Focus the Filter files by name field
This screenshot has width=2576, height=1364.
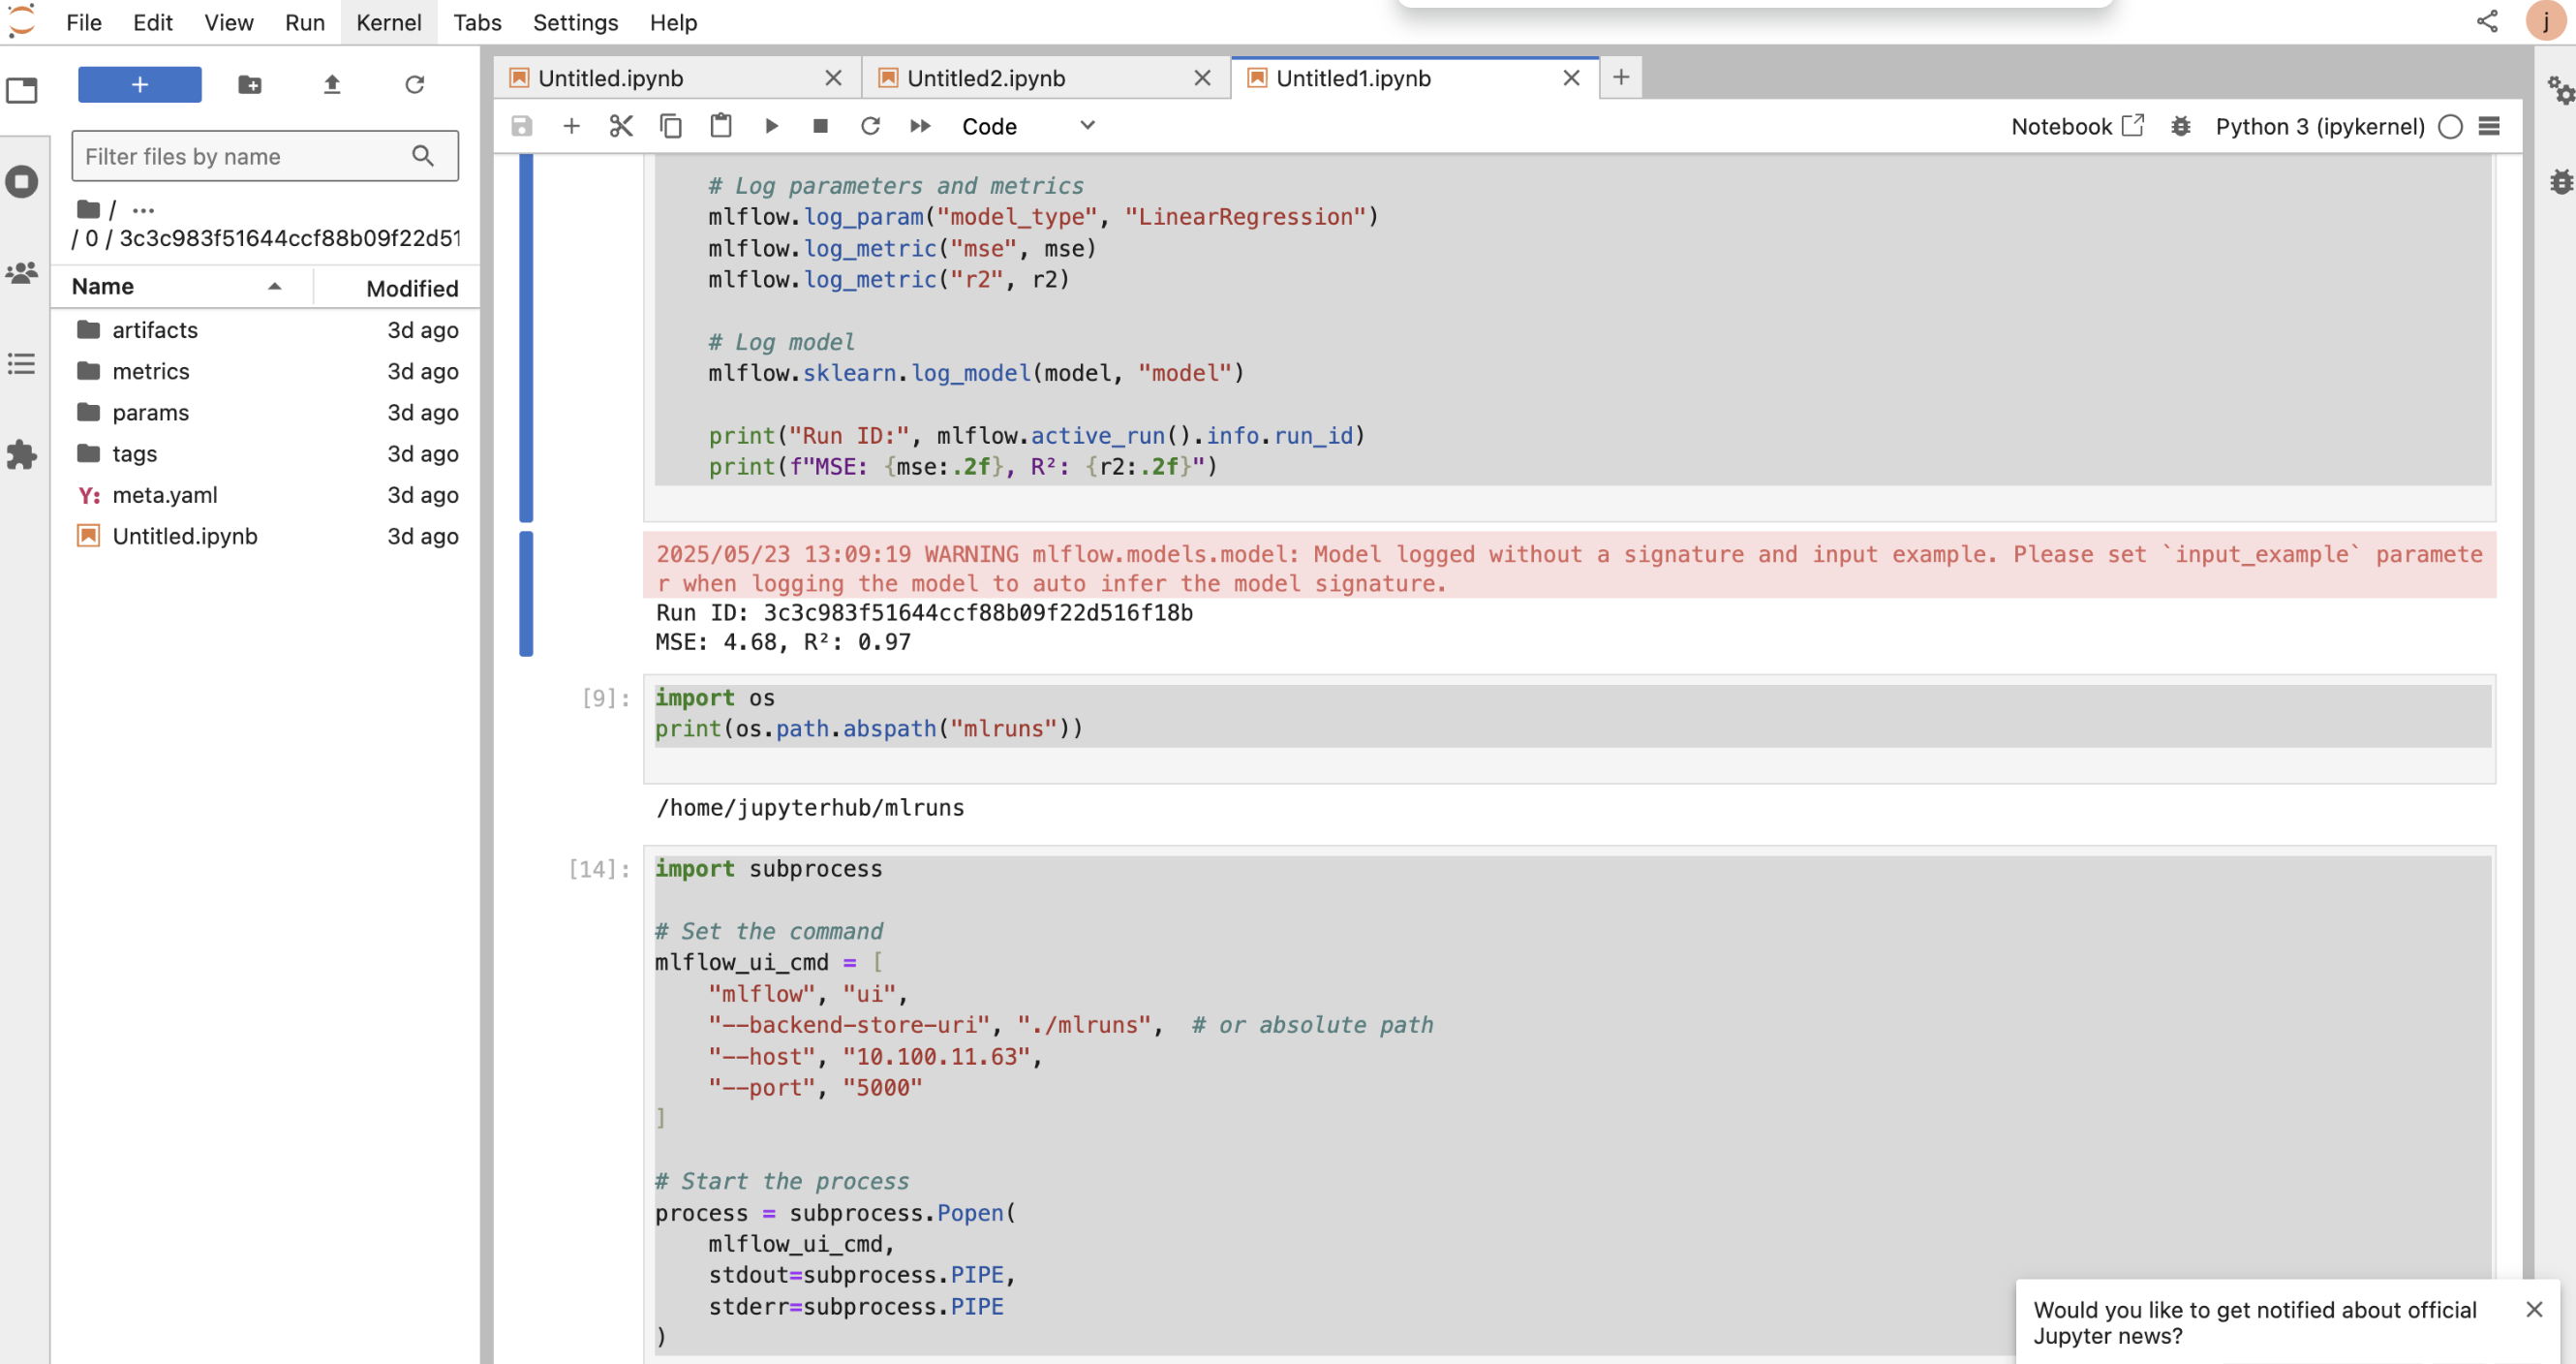point(265,156)
